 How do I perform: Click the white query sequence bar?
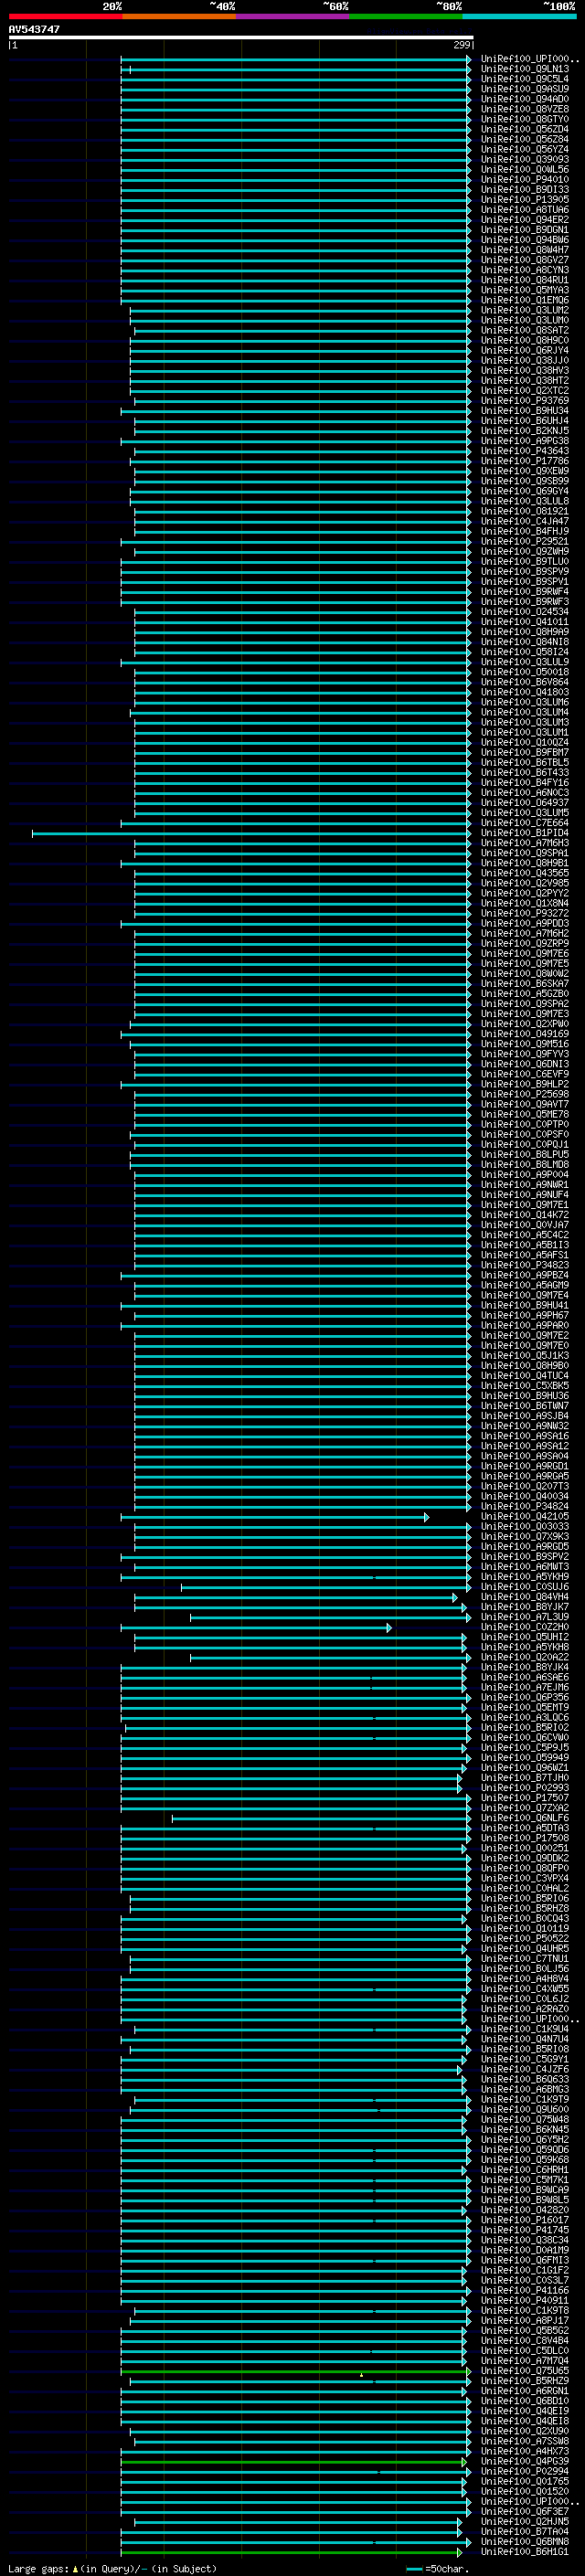(x=241, y=38)
